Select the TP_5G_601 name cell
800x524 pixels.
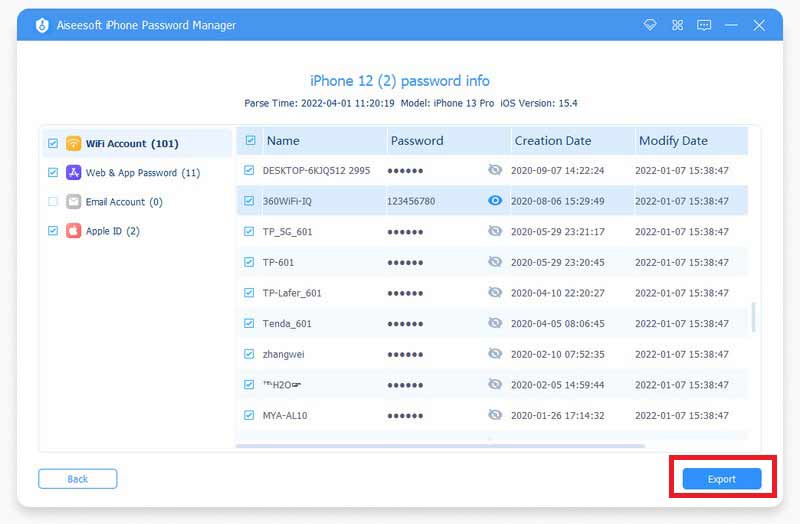[x=287, y=232]
